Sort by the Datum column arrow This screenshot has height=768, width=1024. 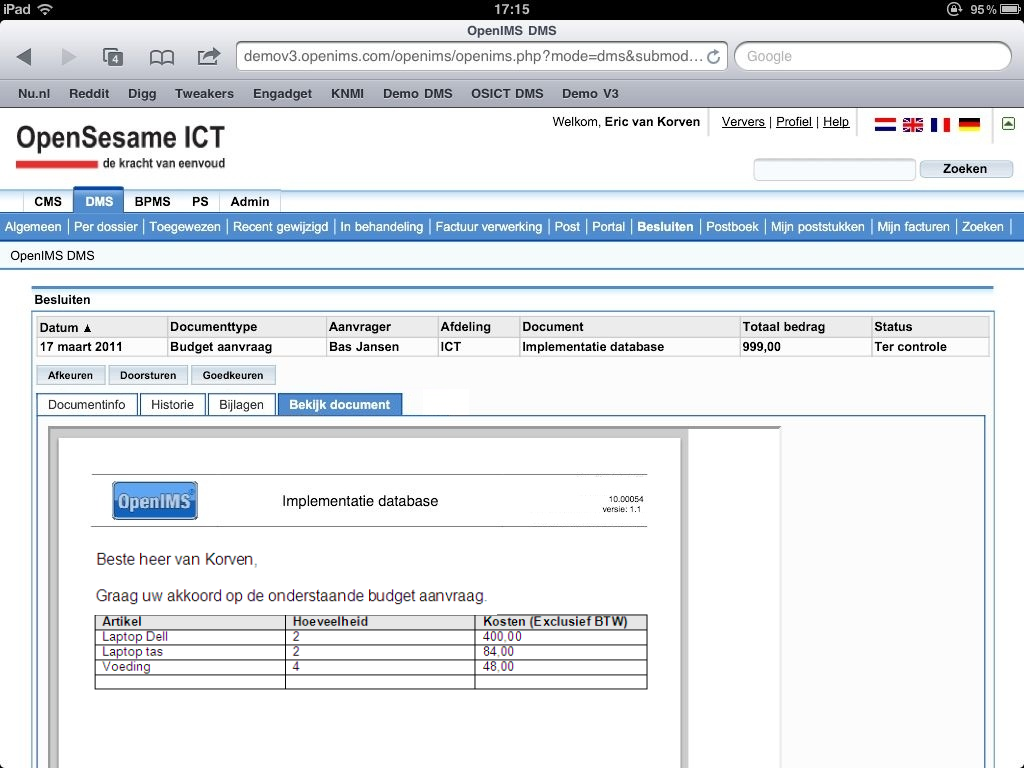pyautogui.click(x=88, y=328)
